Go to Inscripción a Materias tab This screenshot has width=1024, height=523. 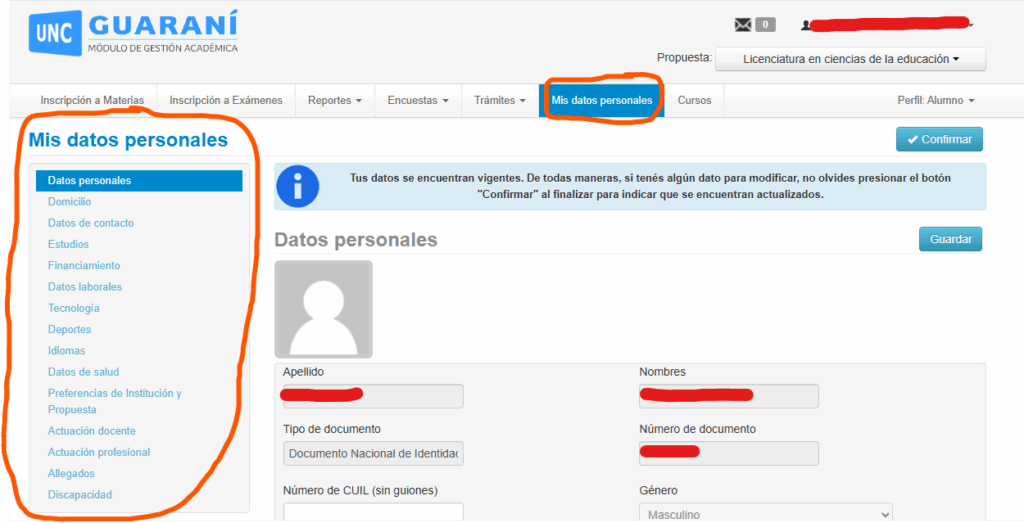coord(92,100)
